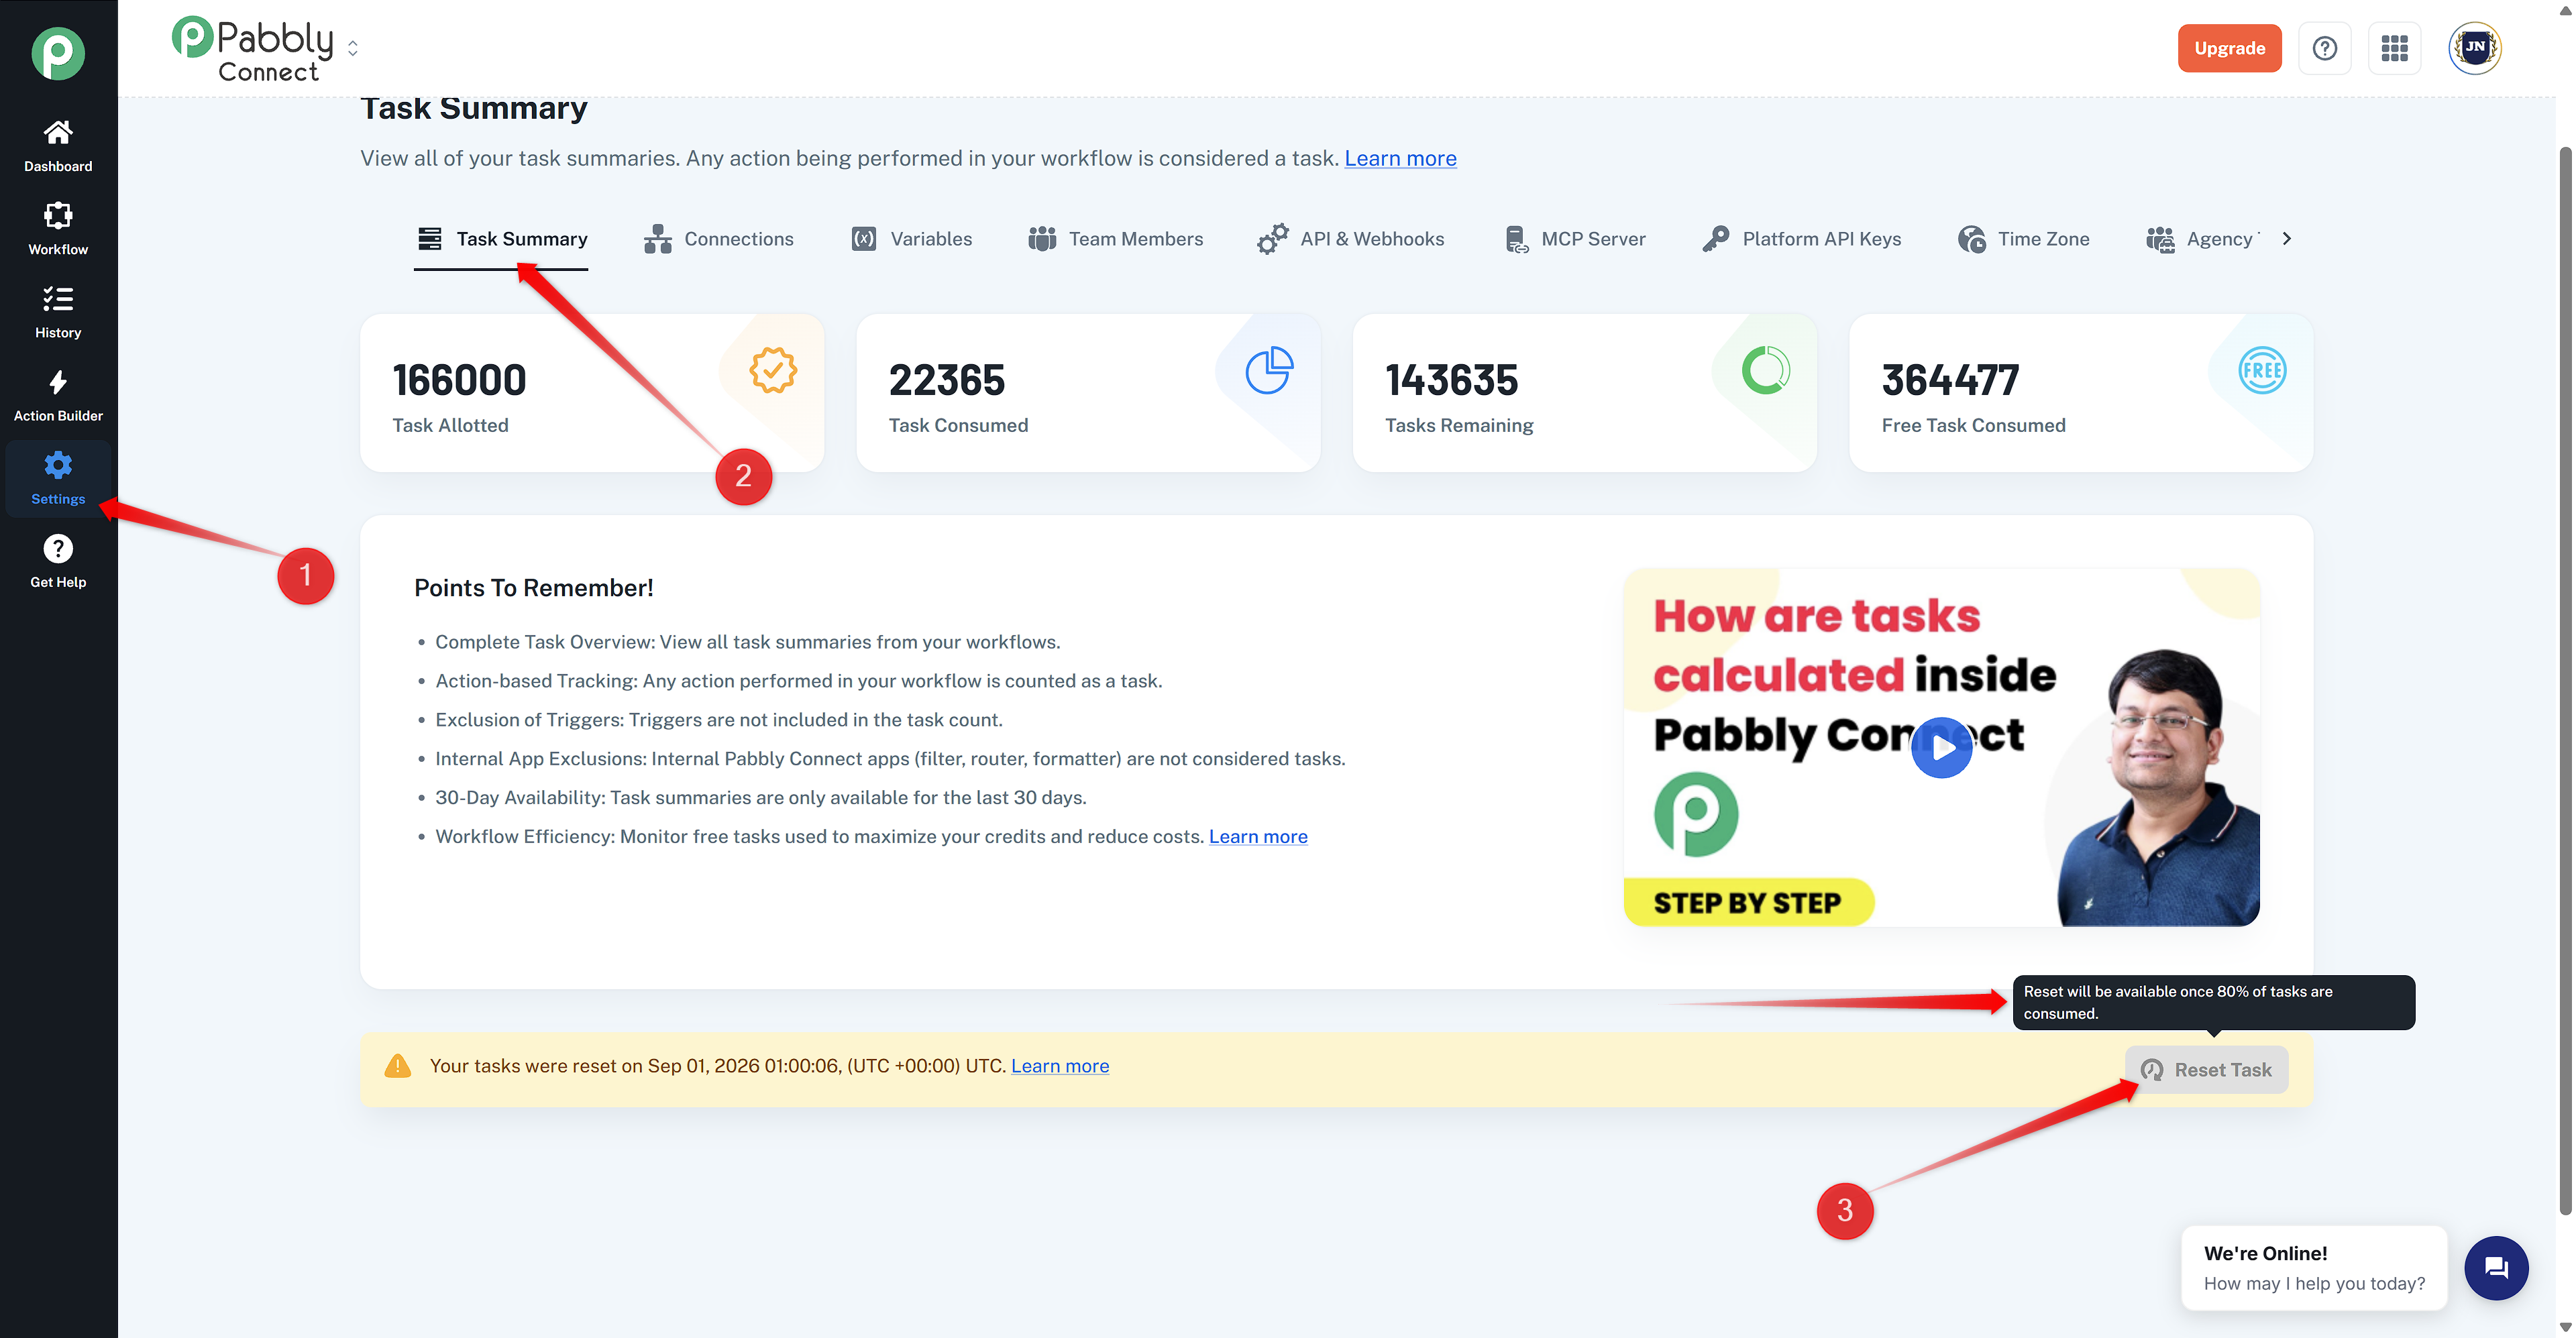This screenshot has width=2576, height=1338.
Task: Select the MCP Server tab
Action: 1575,239
